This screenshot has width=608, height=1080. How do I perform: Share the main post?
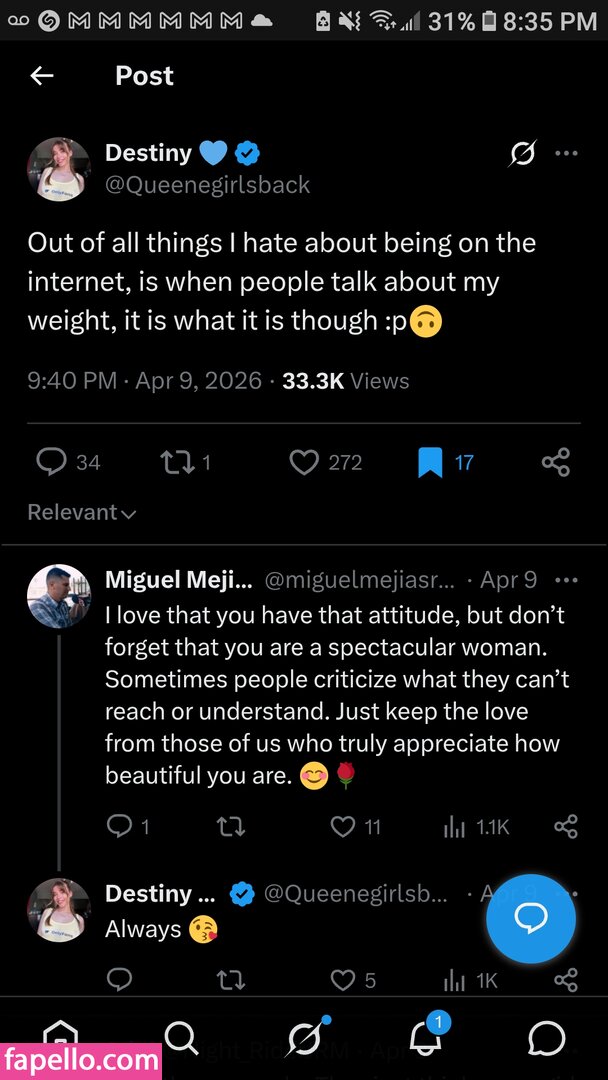coord(555,461)
